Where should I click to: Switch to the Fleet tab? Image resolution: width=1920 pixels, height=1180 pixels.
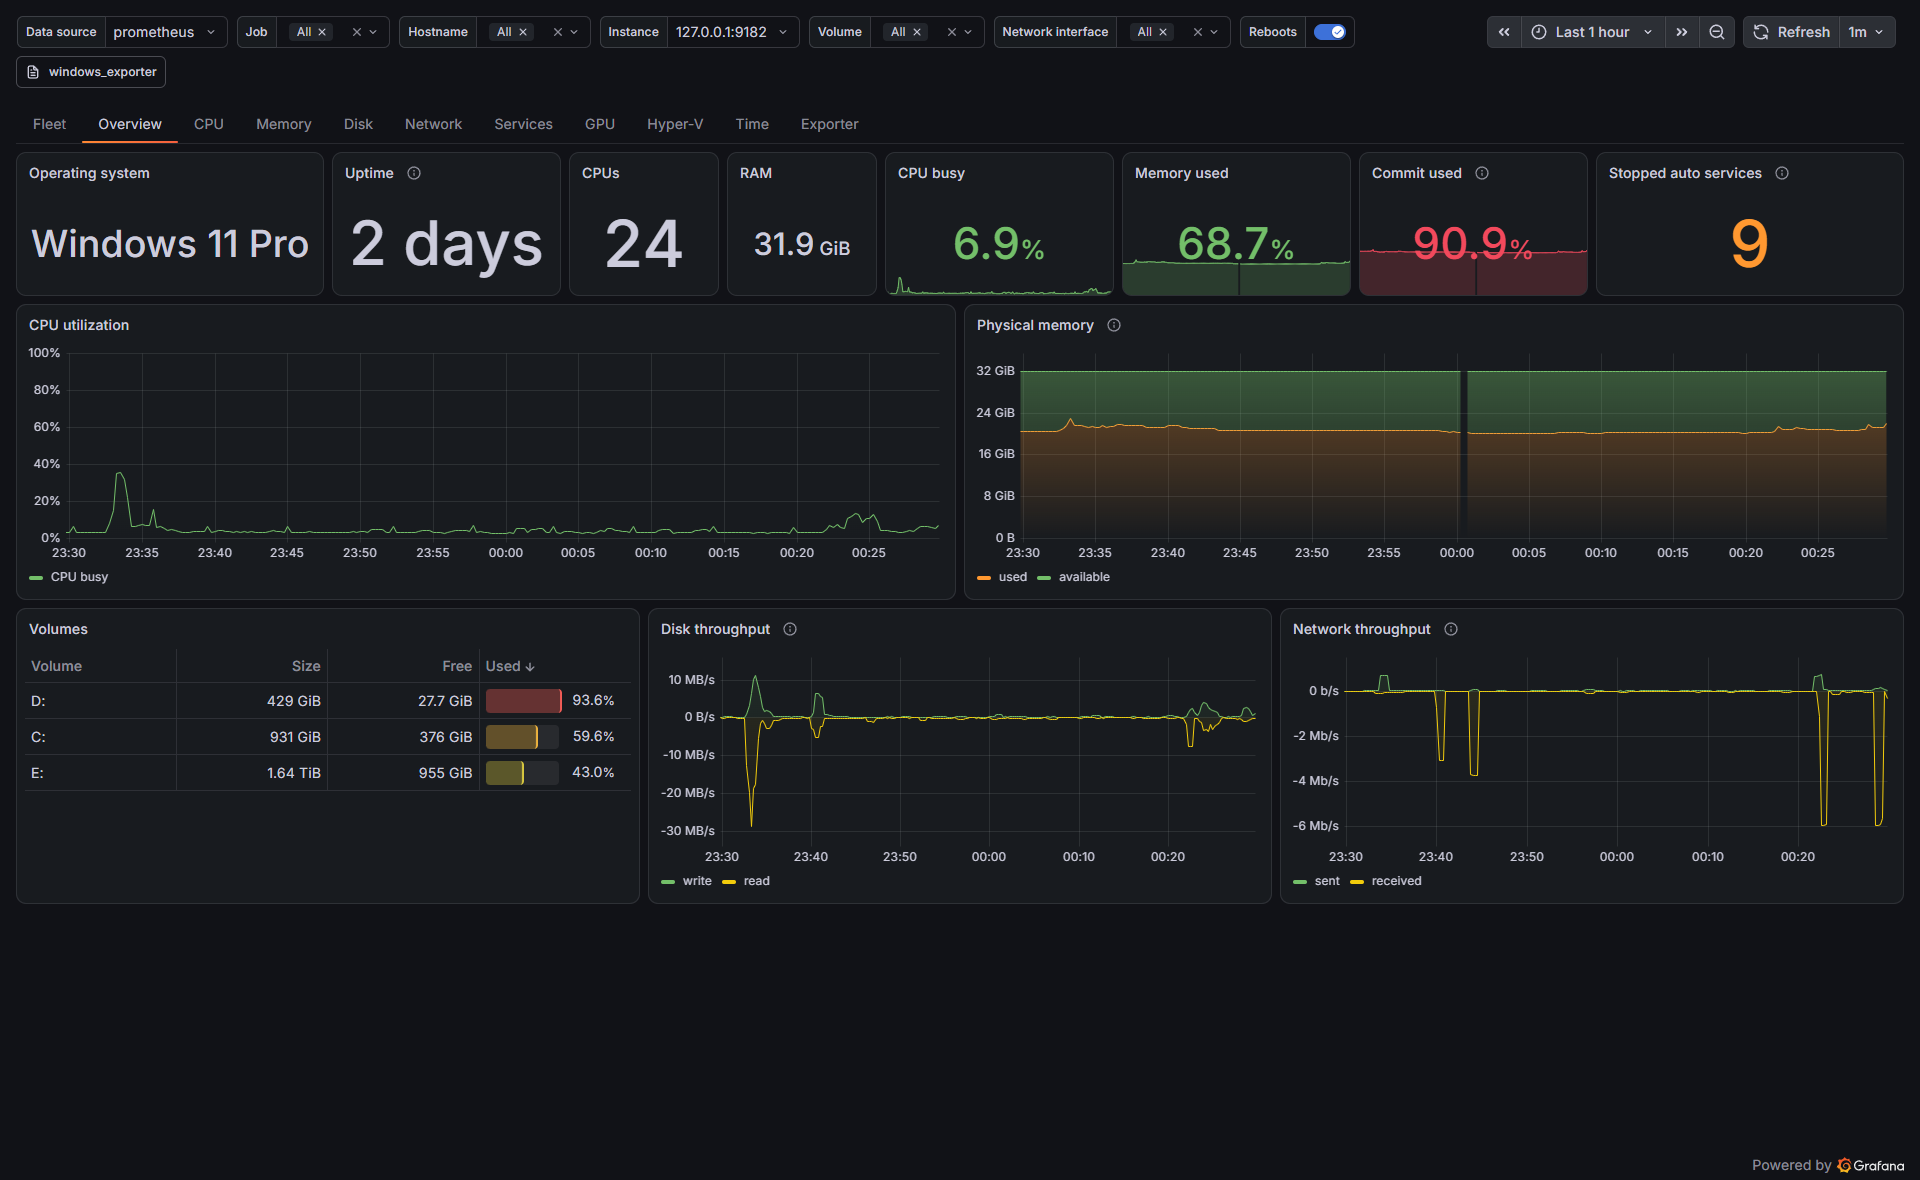[x=49, y=124]
